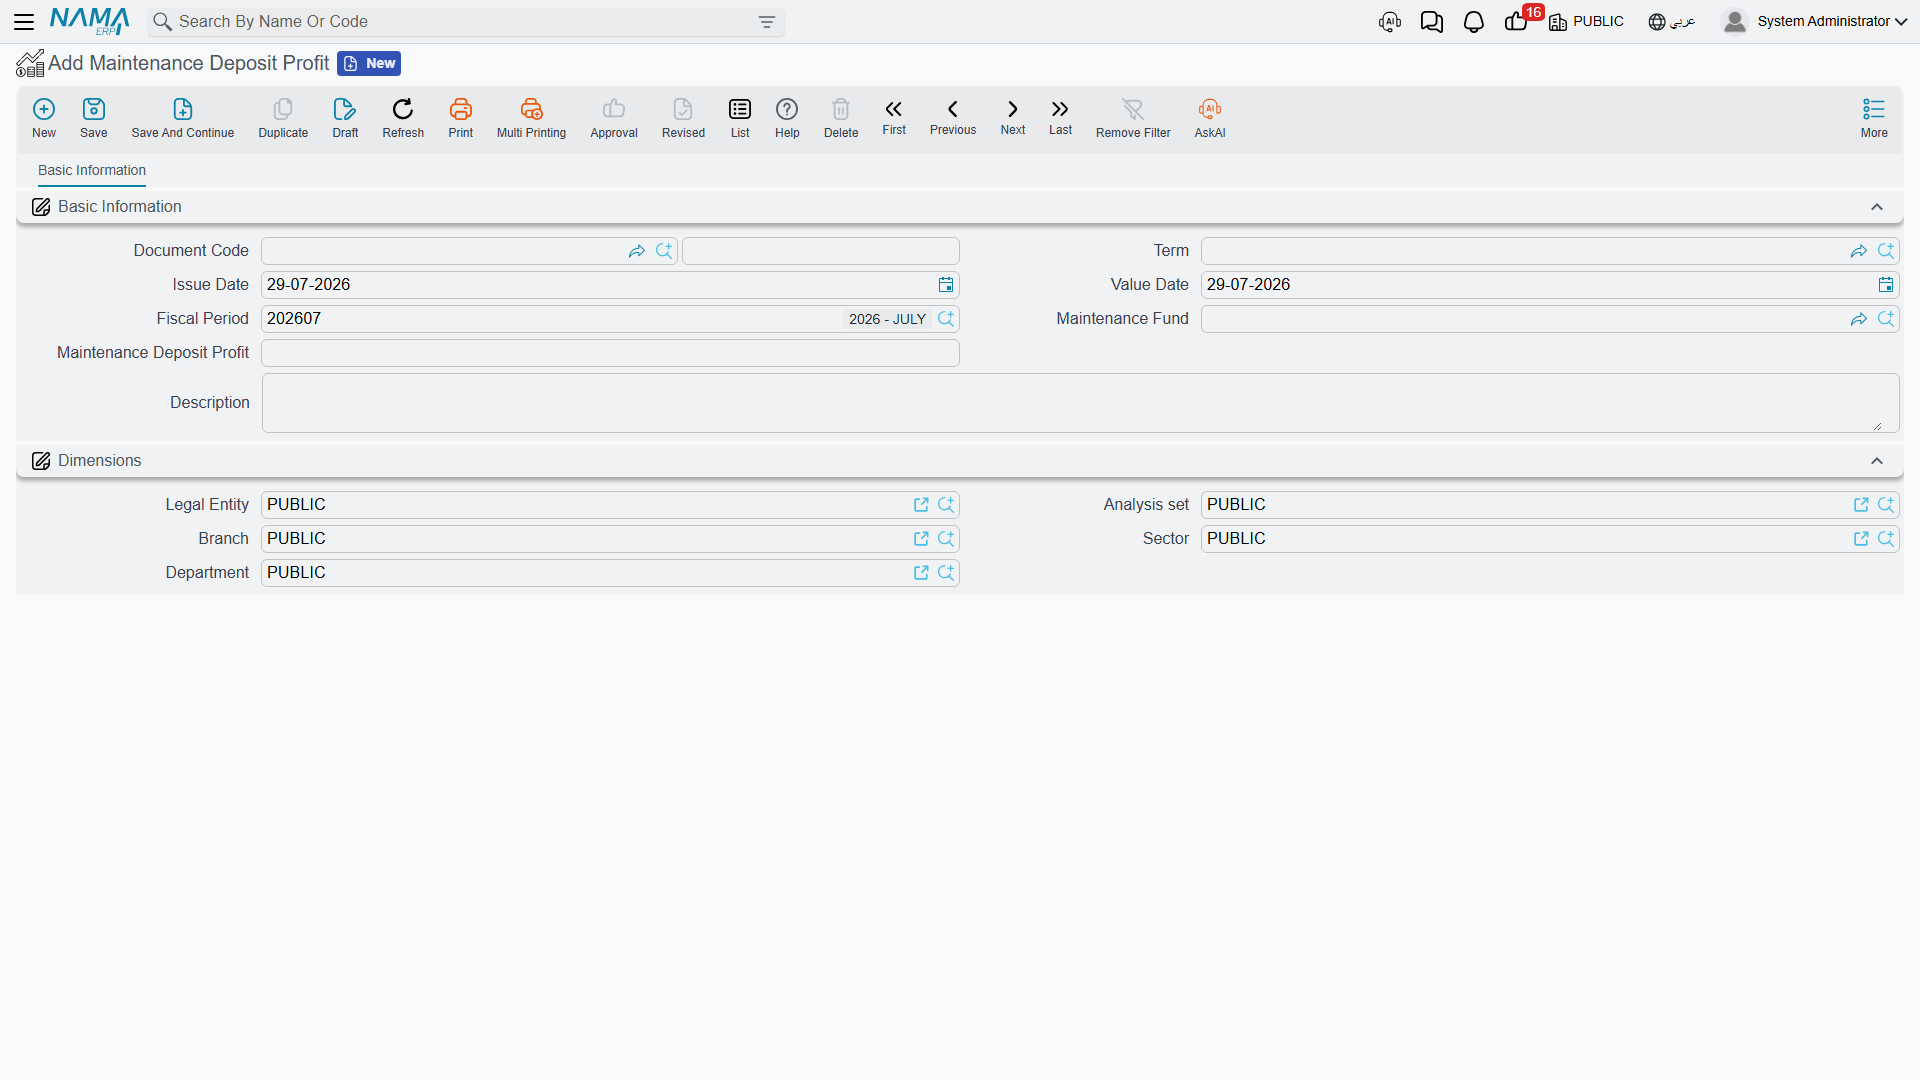
Task: Collapse the Basic Information section
Action: coord(1877,207)
